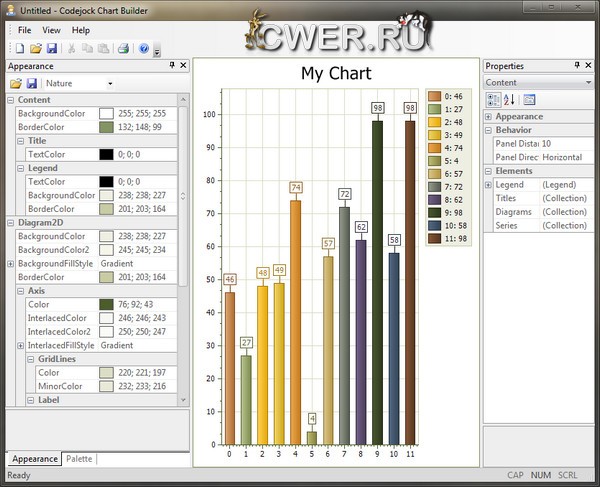This screenshot has width=600, height=487.
Task: Pin the Appearance panel
Action: point(172,65)
